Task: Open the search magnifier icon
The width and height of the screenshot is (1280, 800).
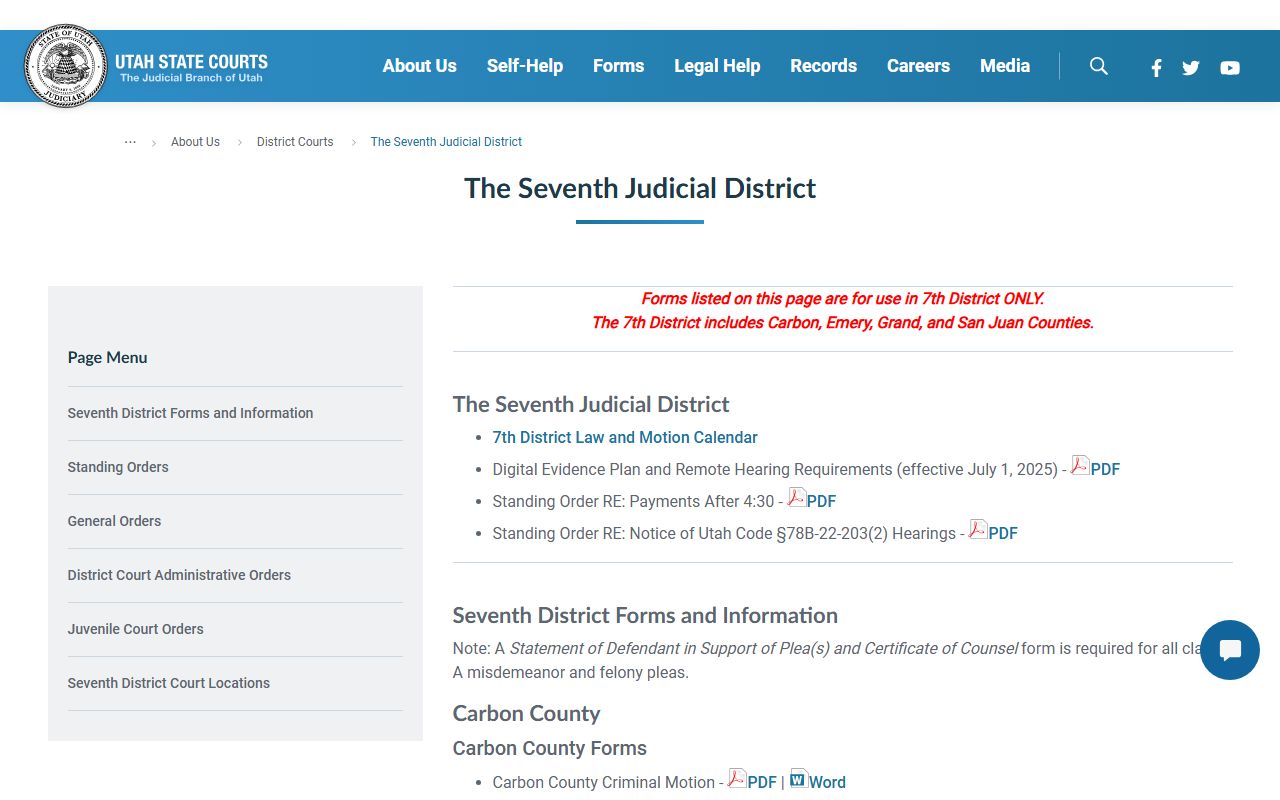Action: pyautogui.click(x=1099, y=66)
